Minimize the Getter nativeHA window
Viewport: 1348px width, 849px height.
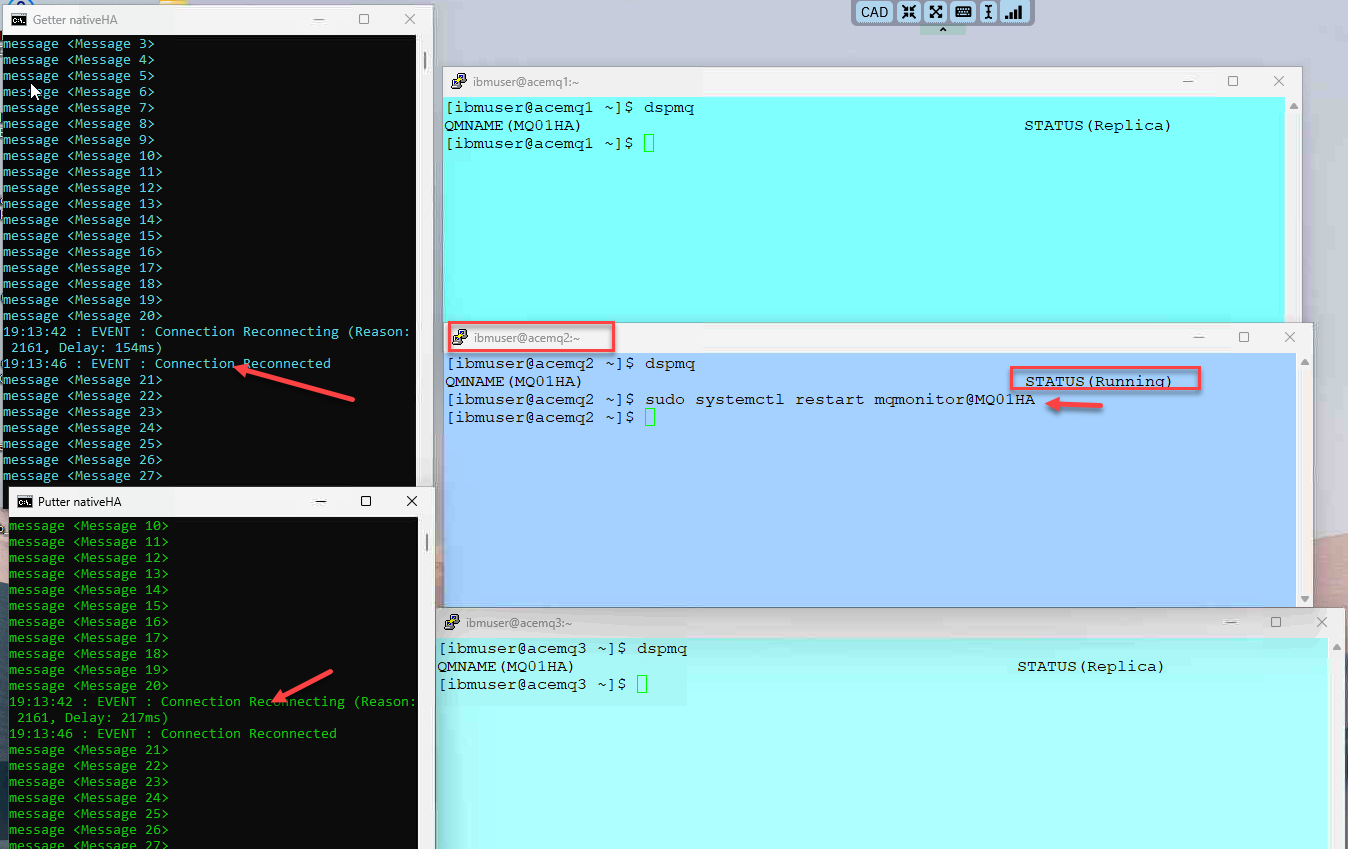(x=318, y=19)
